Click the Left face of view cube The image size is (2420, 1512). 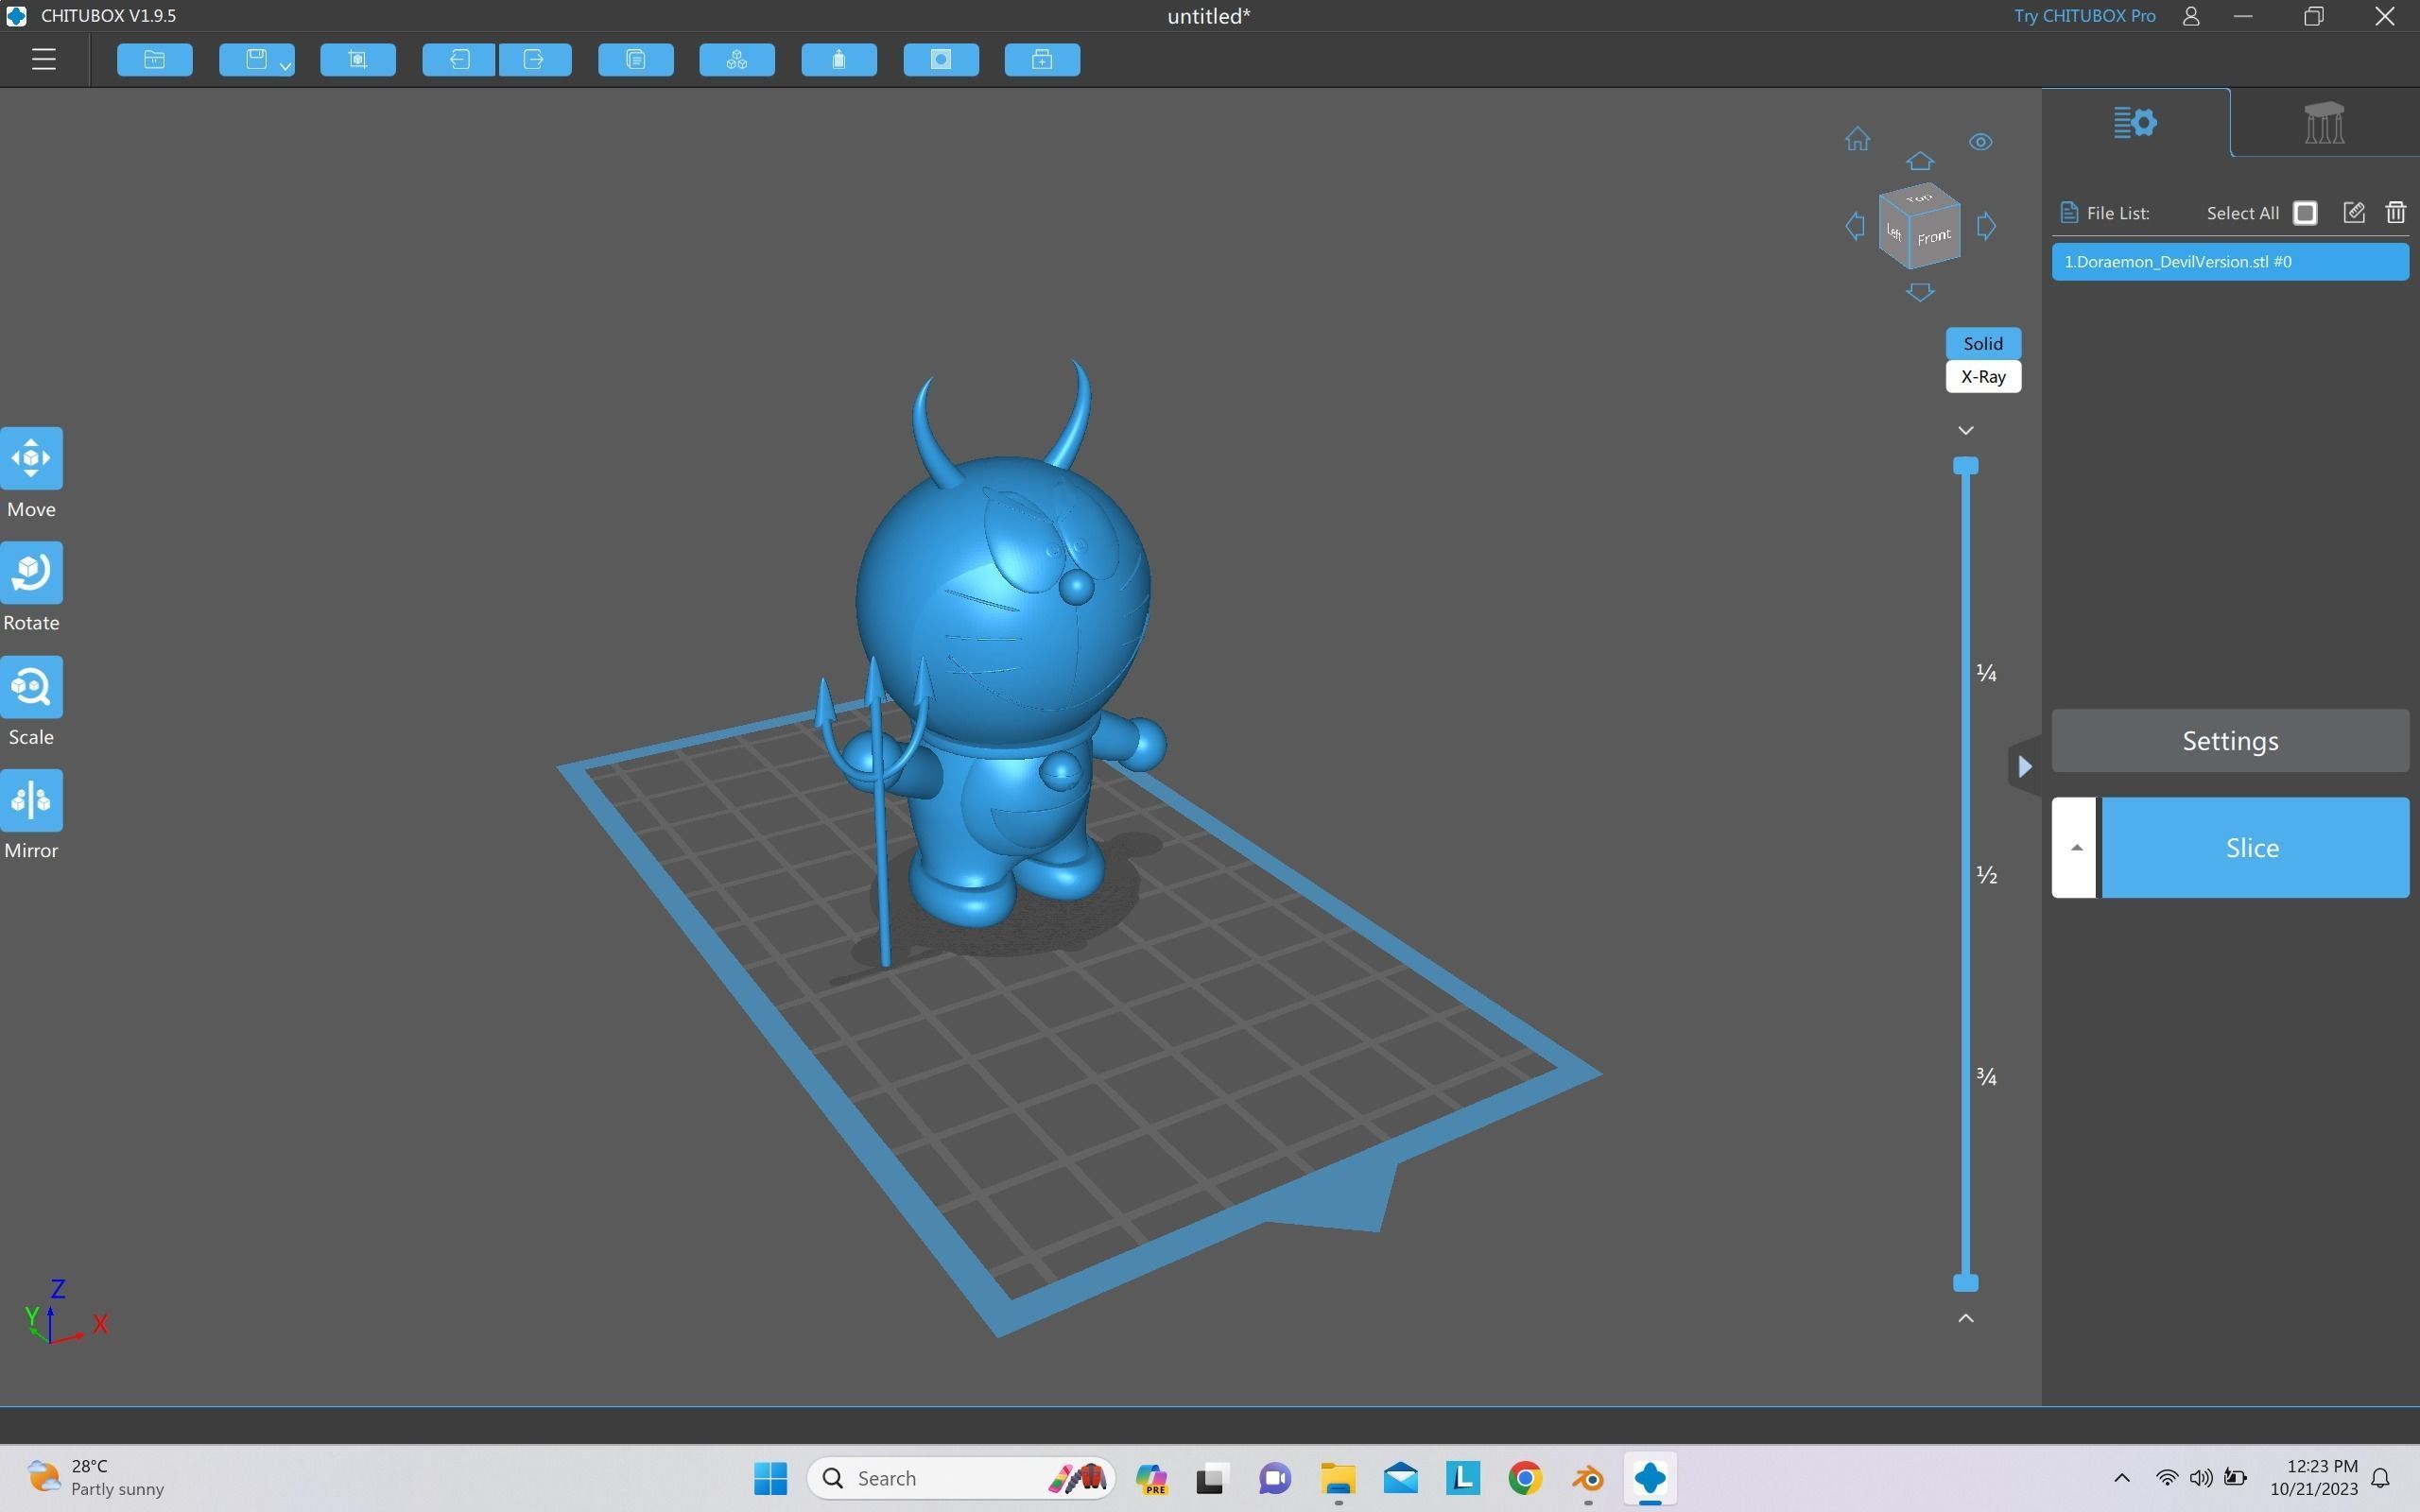[1894, 233]
